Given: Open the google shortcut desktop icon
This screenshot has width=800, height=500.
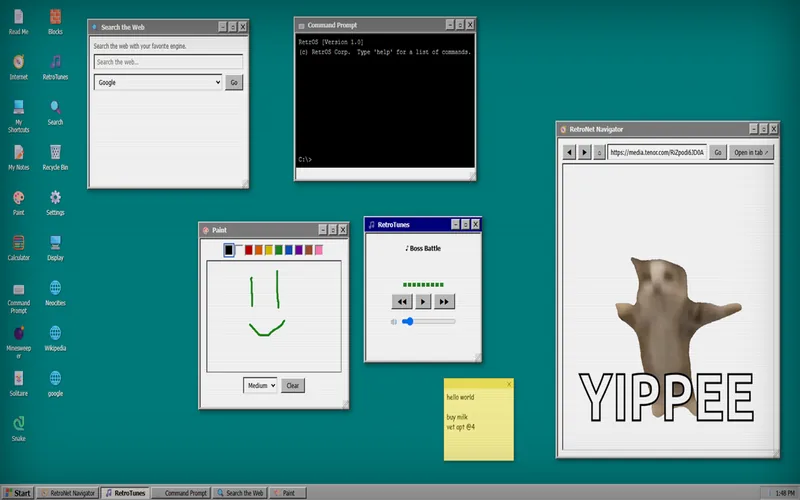Looking at the screenshot, I should point(55,384).
